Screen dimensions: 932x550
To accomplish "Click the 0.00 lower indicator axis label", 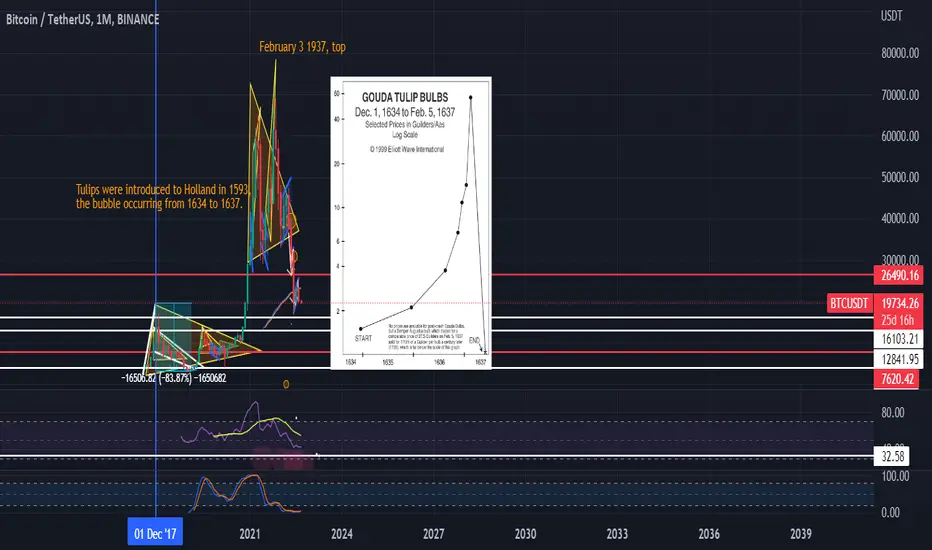I will pos(890,513).
